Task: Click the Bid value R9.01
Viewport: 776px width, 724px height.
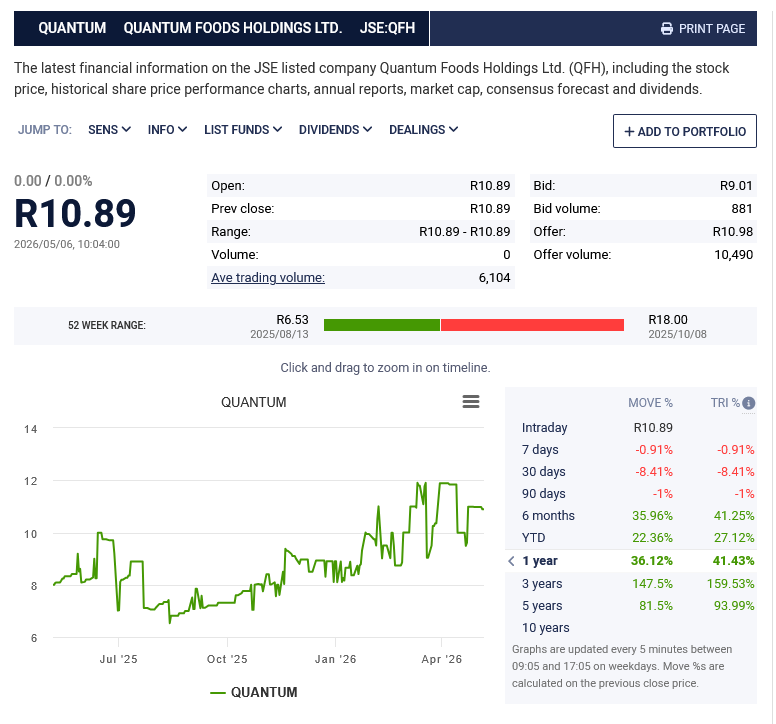Action: pos(736,186)
